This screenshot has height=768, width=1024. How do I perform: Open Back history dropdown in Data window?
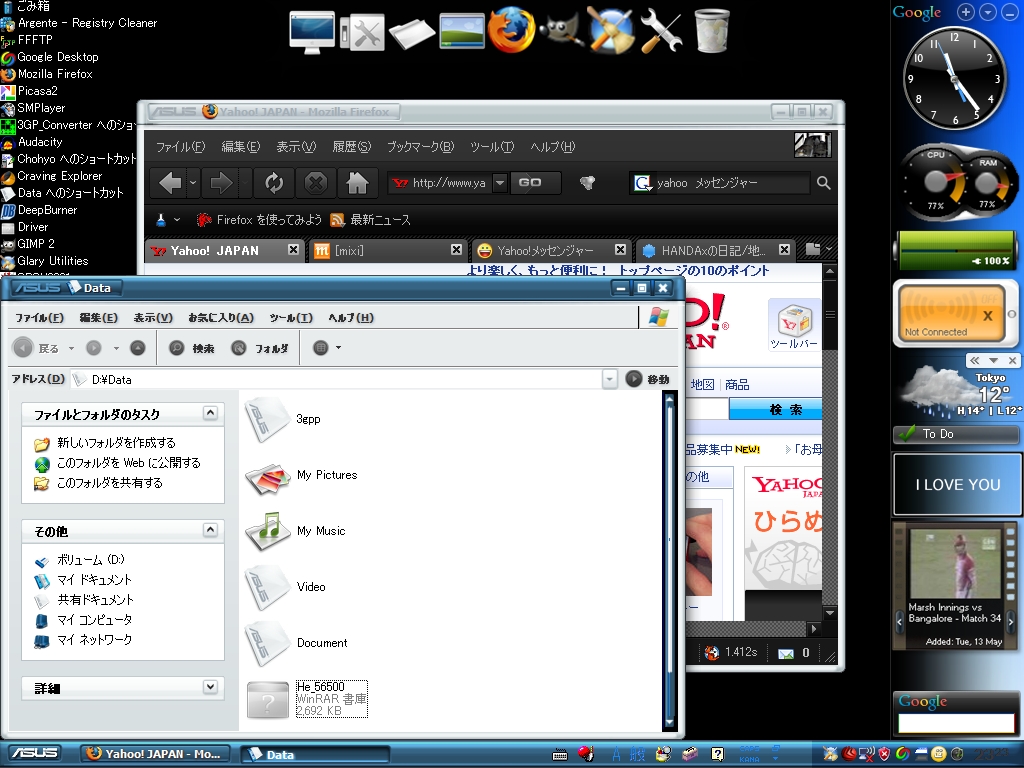(x=71, y=348)
